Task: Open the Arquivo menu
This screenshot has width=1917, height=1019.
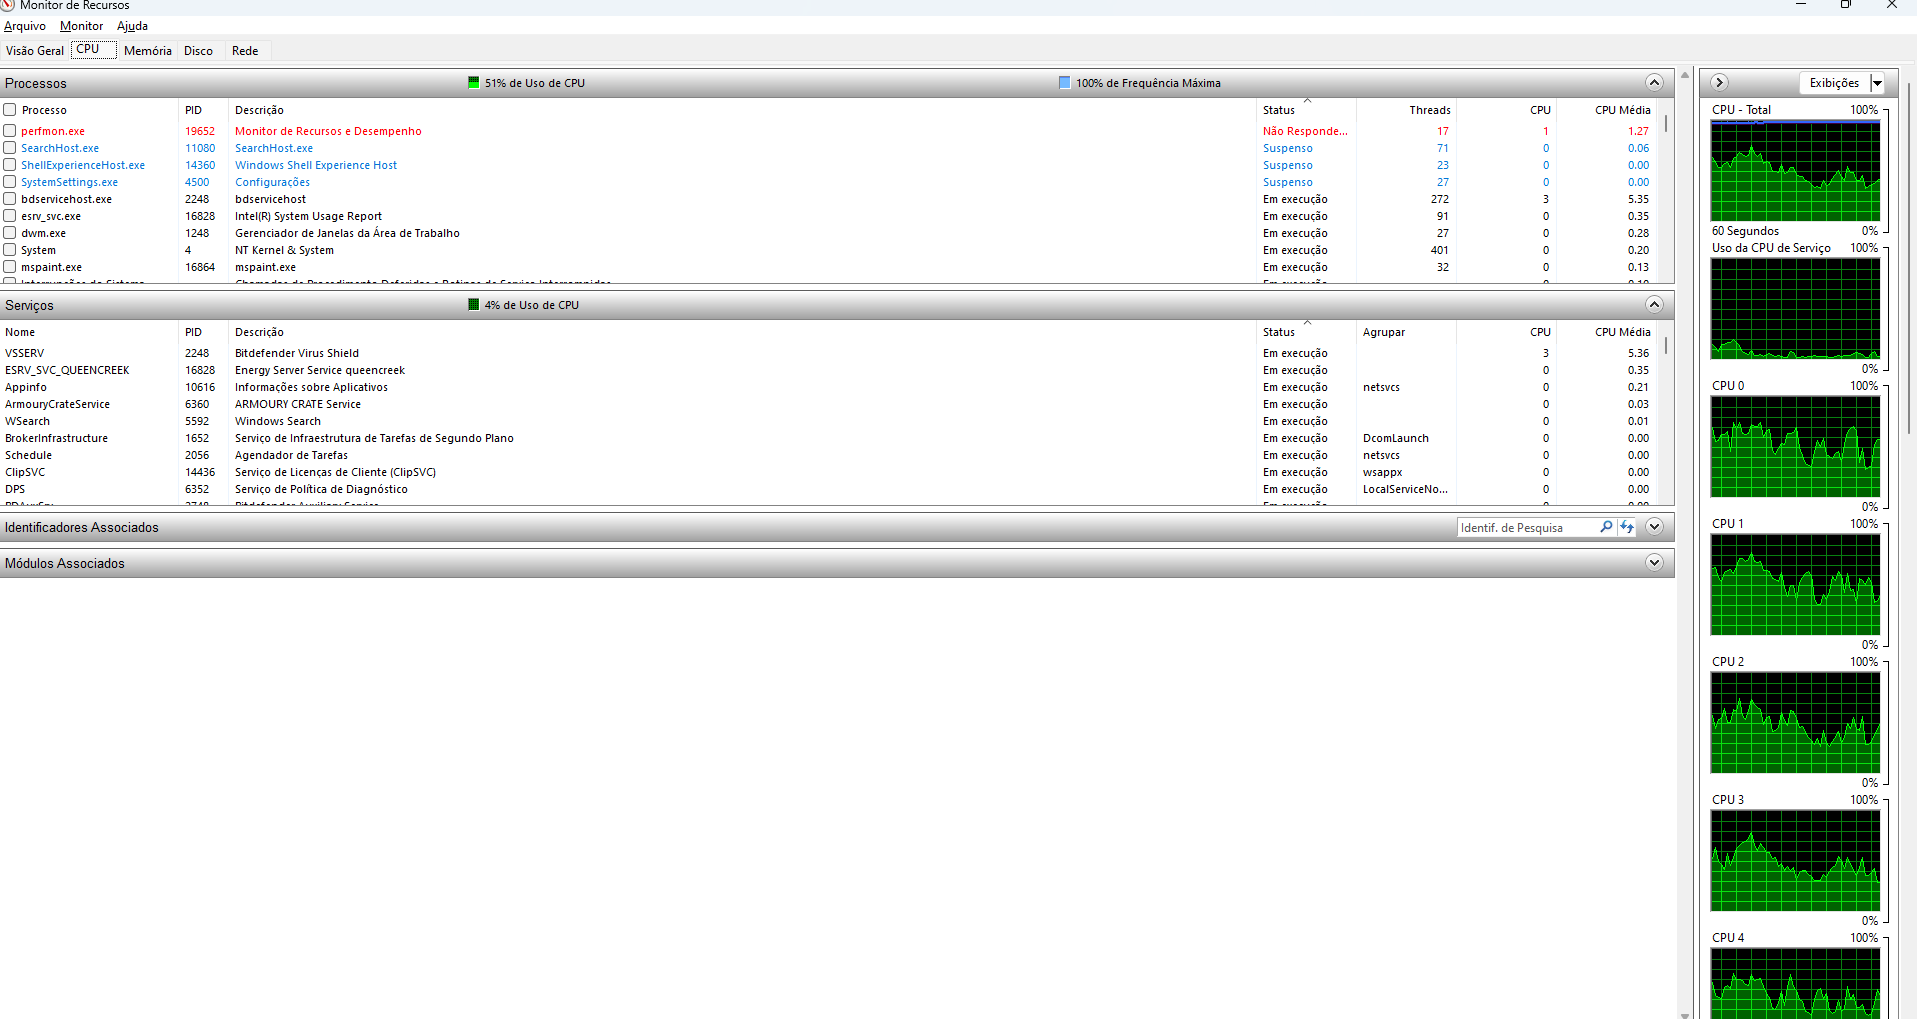Action: [25, 26]
